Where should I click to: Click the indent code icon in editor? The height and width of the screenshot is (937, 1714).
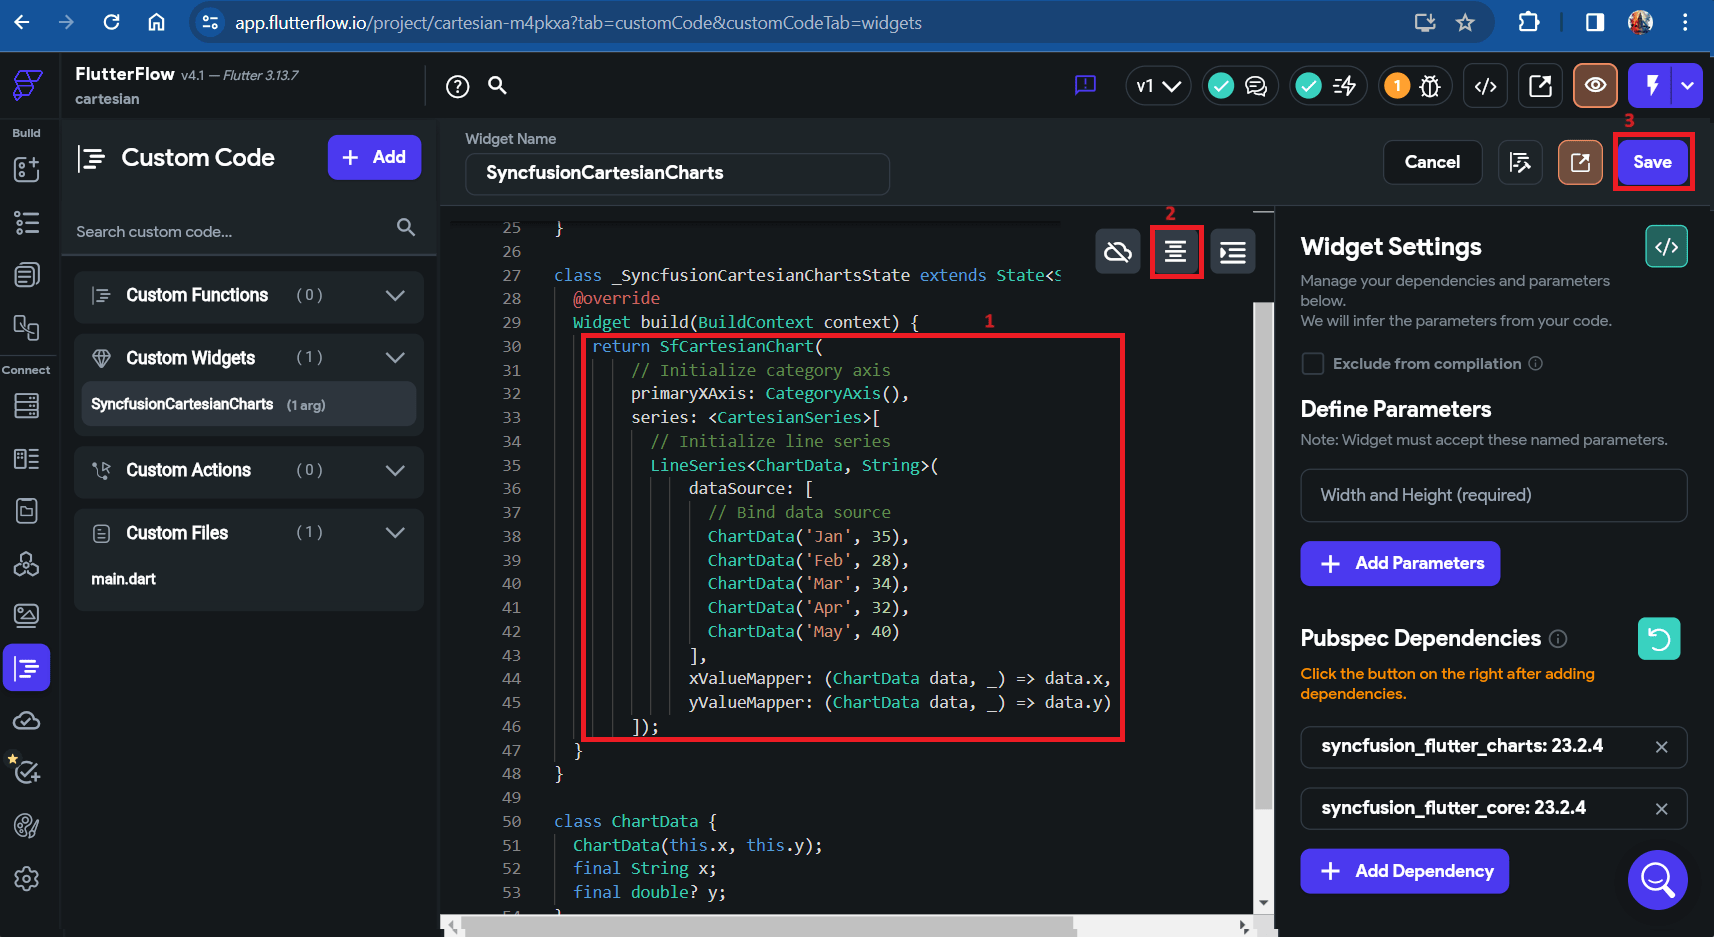(1233, 252)
